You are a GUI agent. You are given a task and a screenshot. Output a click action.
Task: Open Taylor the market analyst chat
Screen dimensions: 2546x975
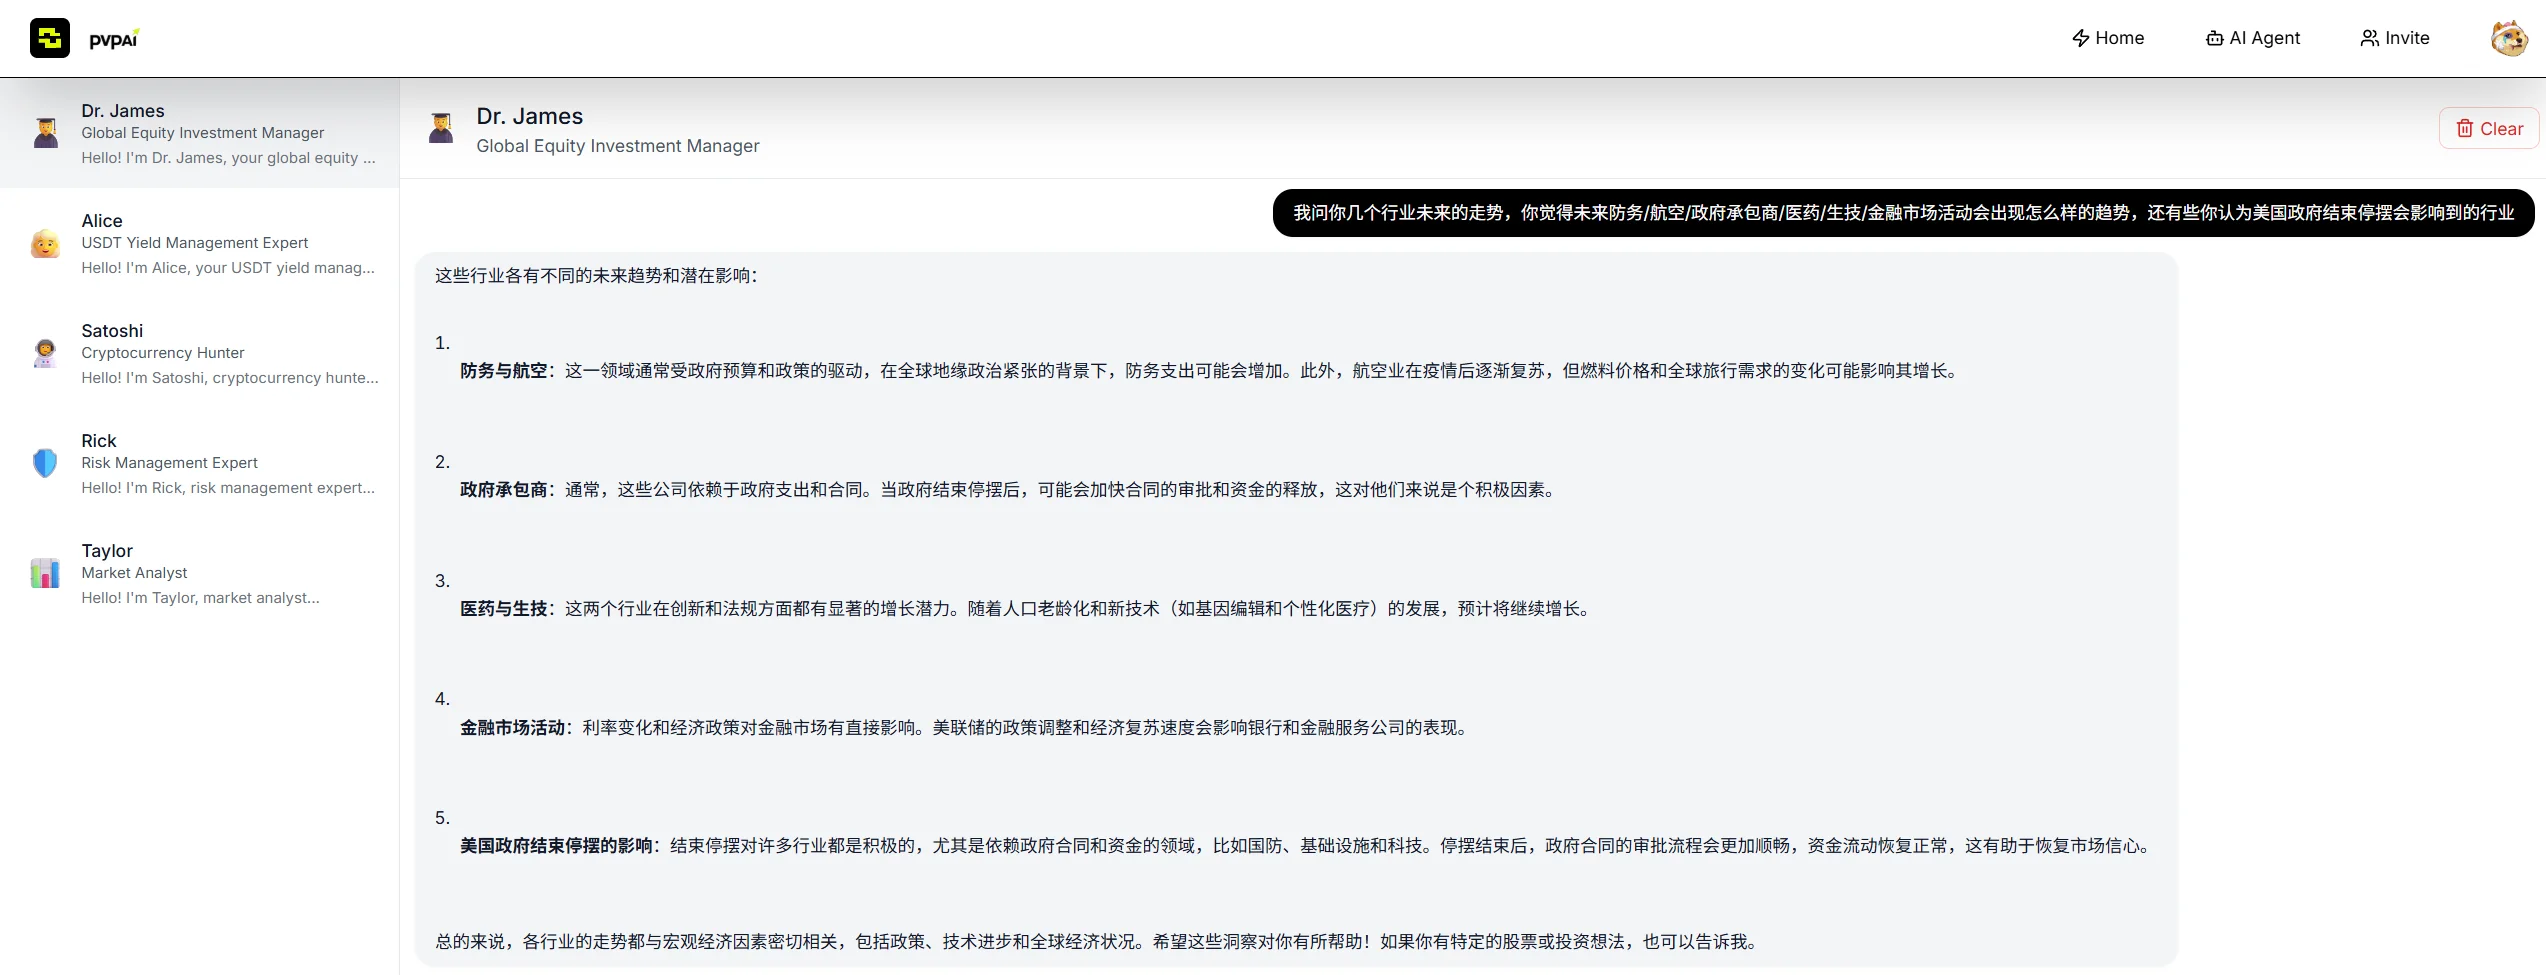point(200,572)
